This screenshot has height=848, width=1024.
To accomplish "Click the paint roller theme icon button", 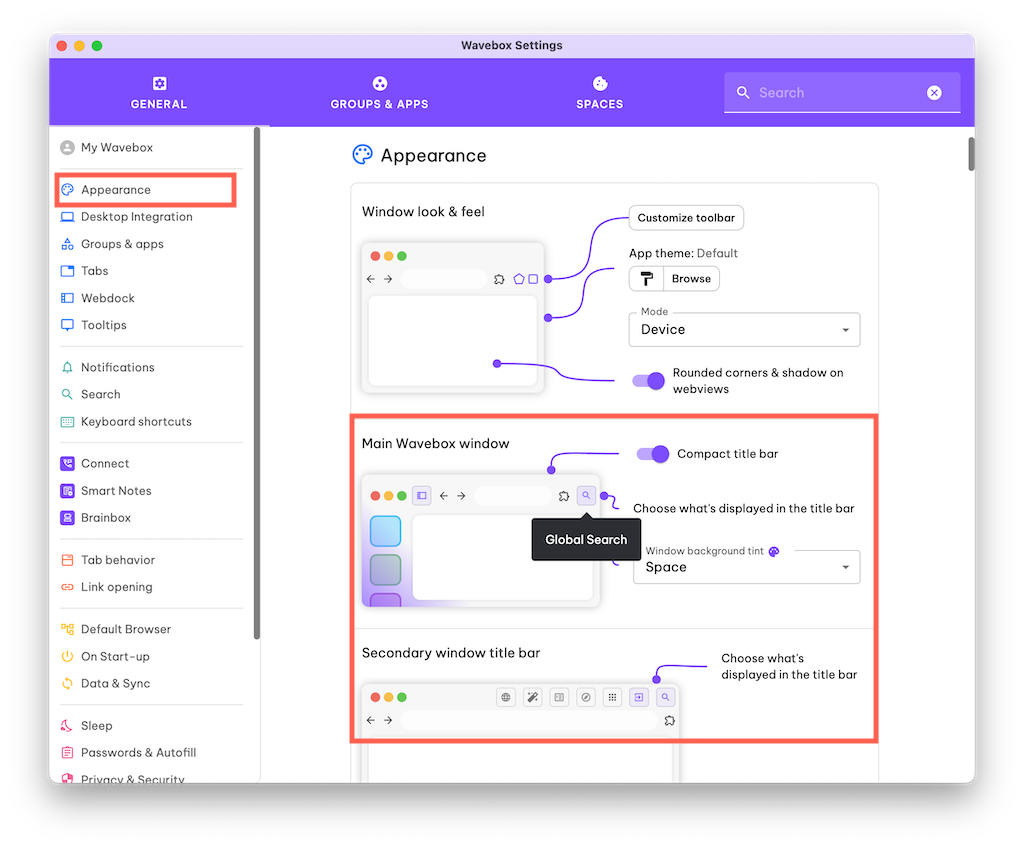I will 647,279.
